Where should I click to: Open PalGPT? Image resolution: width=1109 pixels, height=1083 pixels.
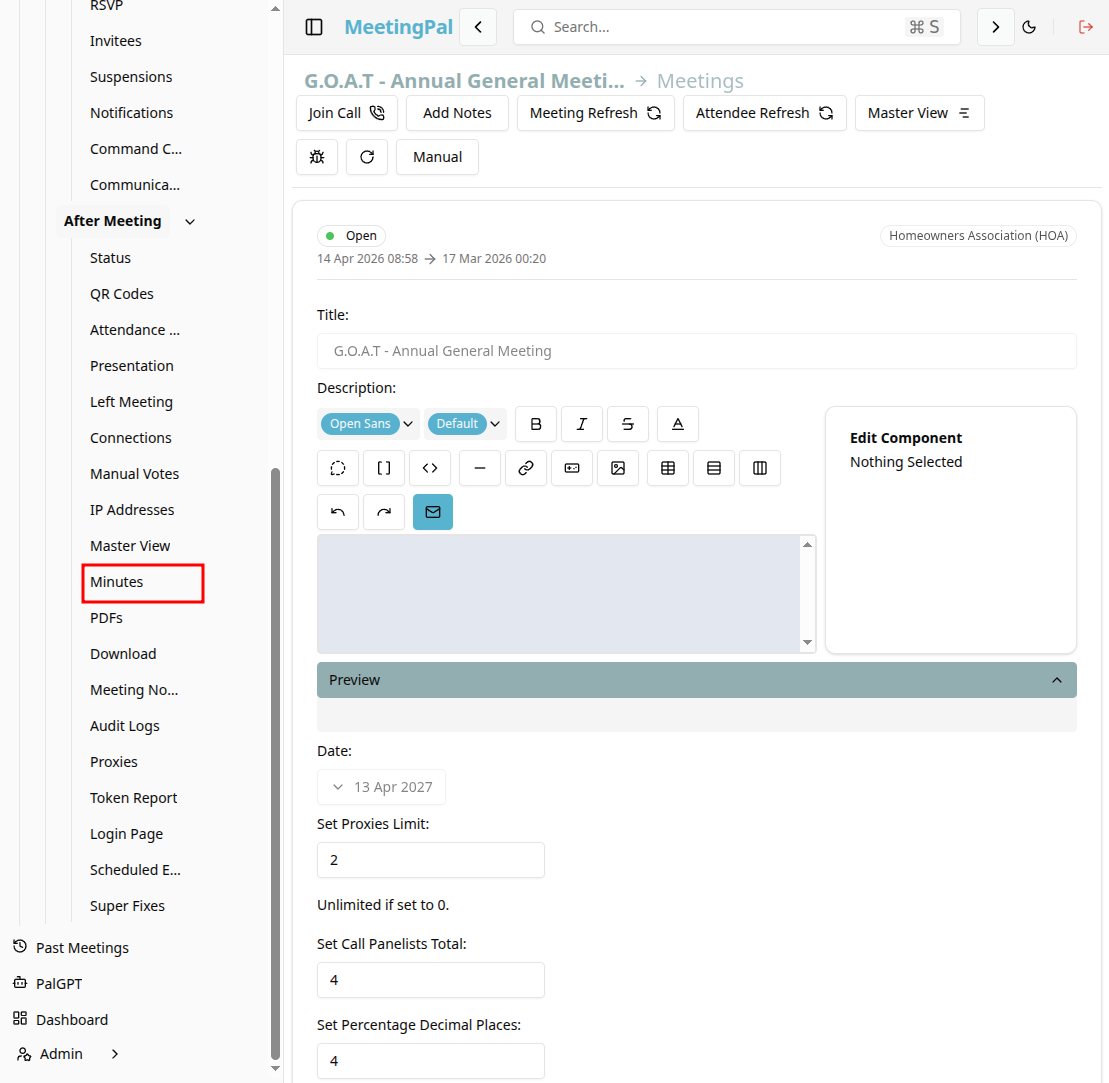[48, 984]
